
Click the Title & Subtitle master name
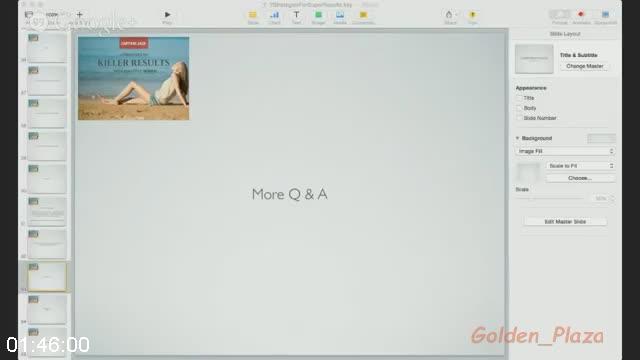(578, 55)
